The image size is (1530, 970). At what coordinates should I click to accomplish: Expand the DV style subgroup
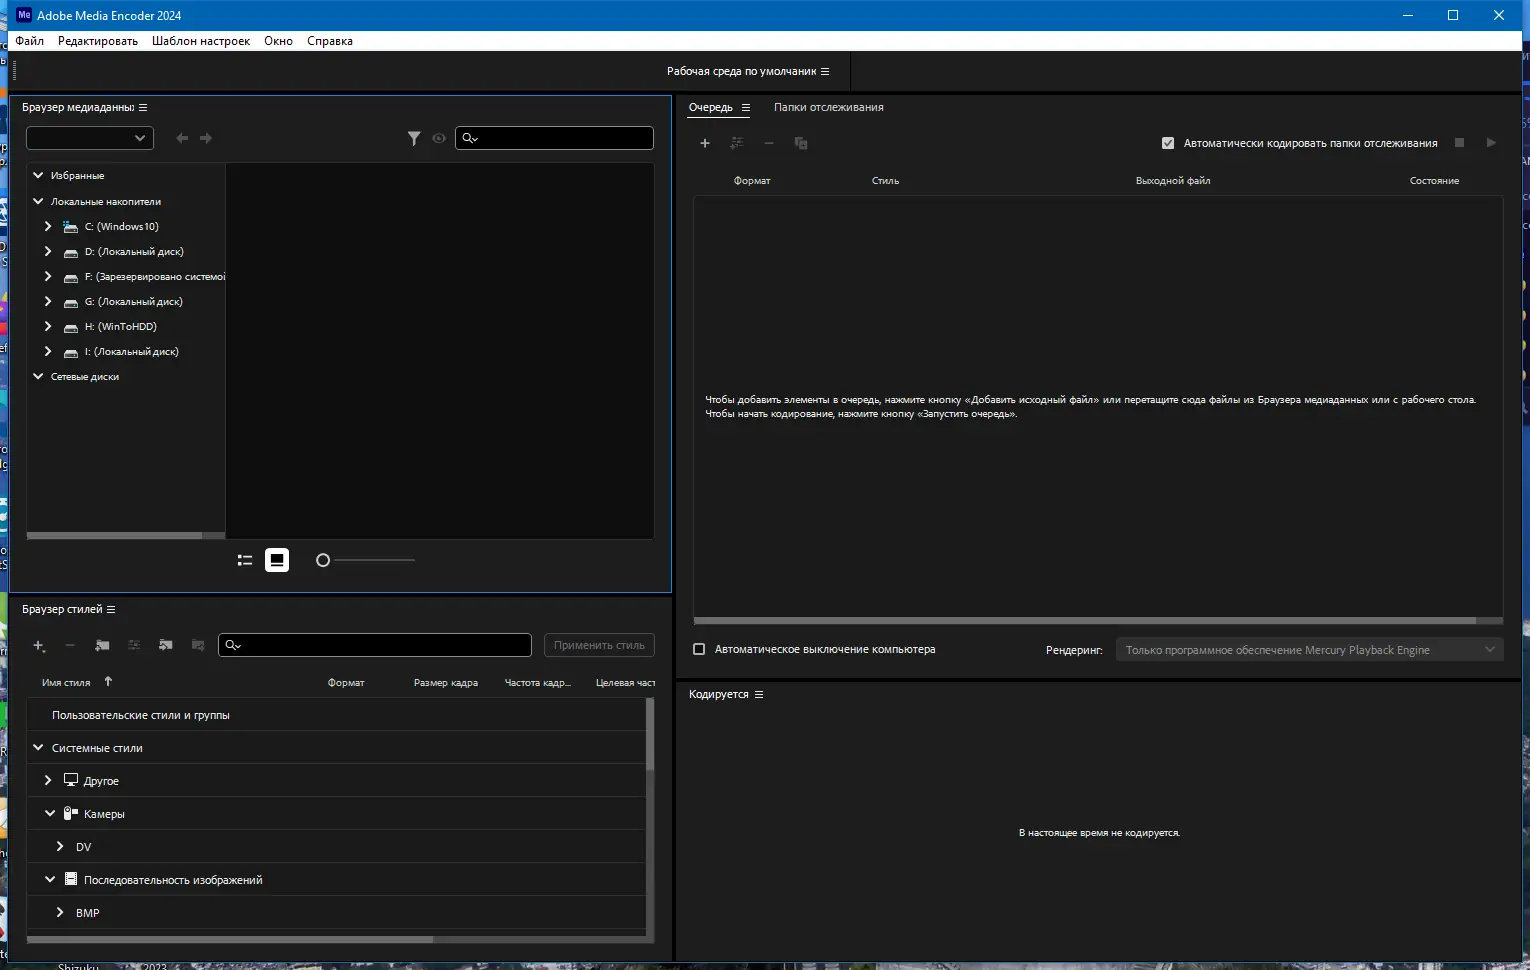[60, 846]
